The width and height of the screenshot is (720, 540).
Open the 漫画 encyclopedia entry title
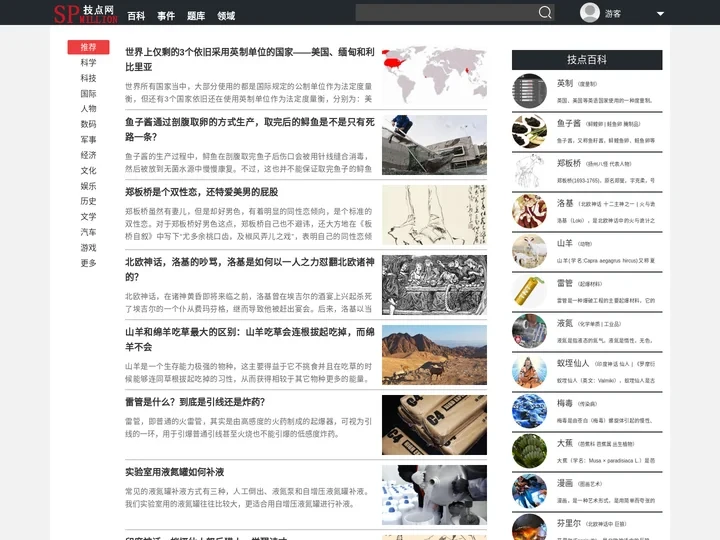click(x=565, y=483)
